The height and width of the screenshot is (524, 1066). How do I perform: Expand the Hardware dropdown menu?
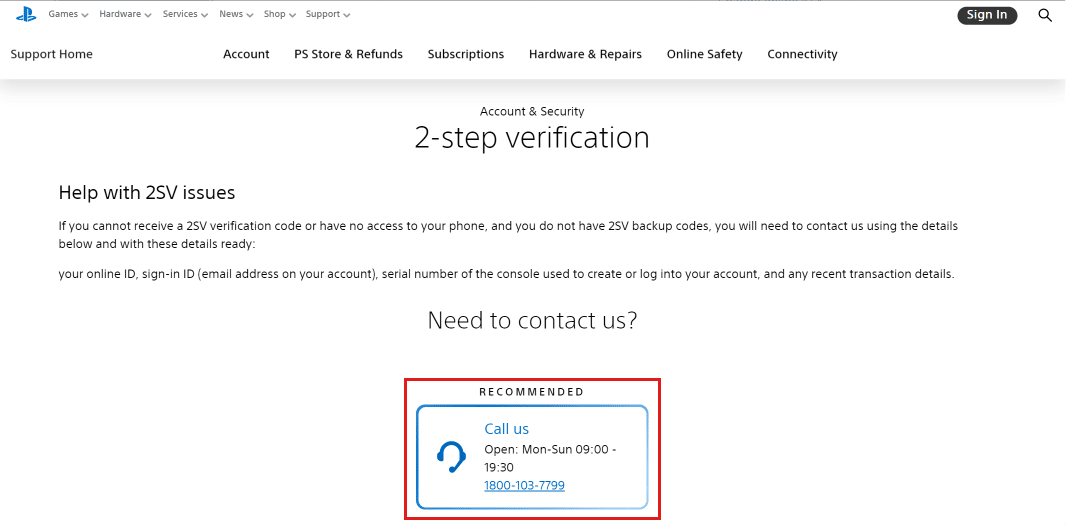(x=126, y=14)
